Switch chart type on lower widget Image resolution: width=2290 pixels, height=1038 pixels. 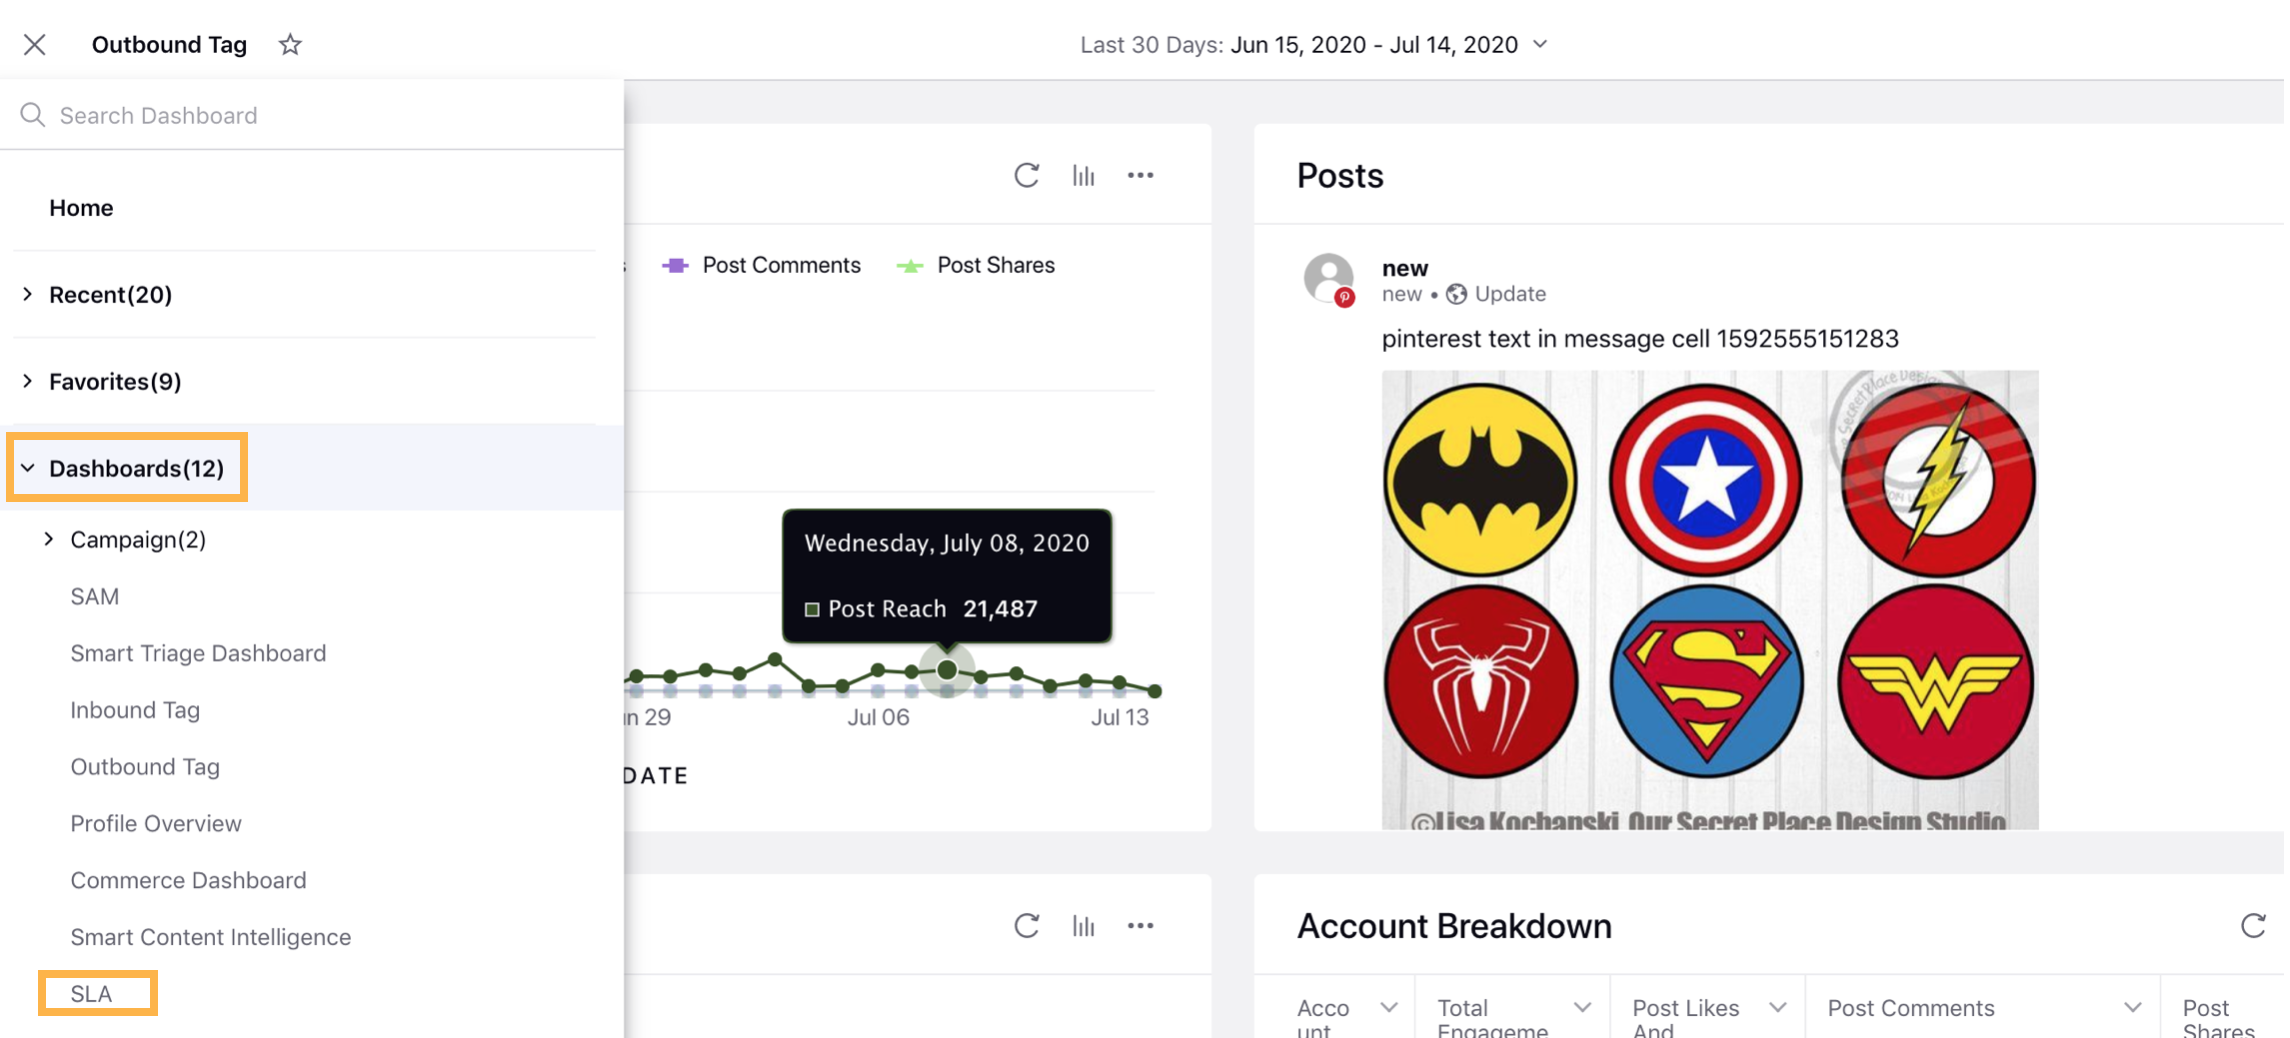(x=1083, y=925)
